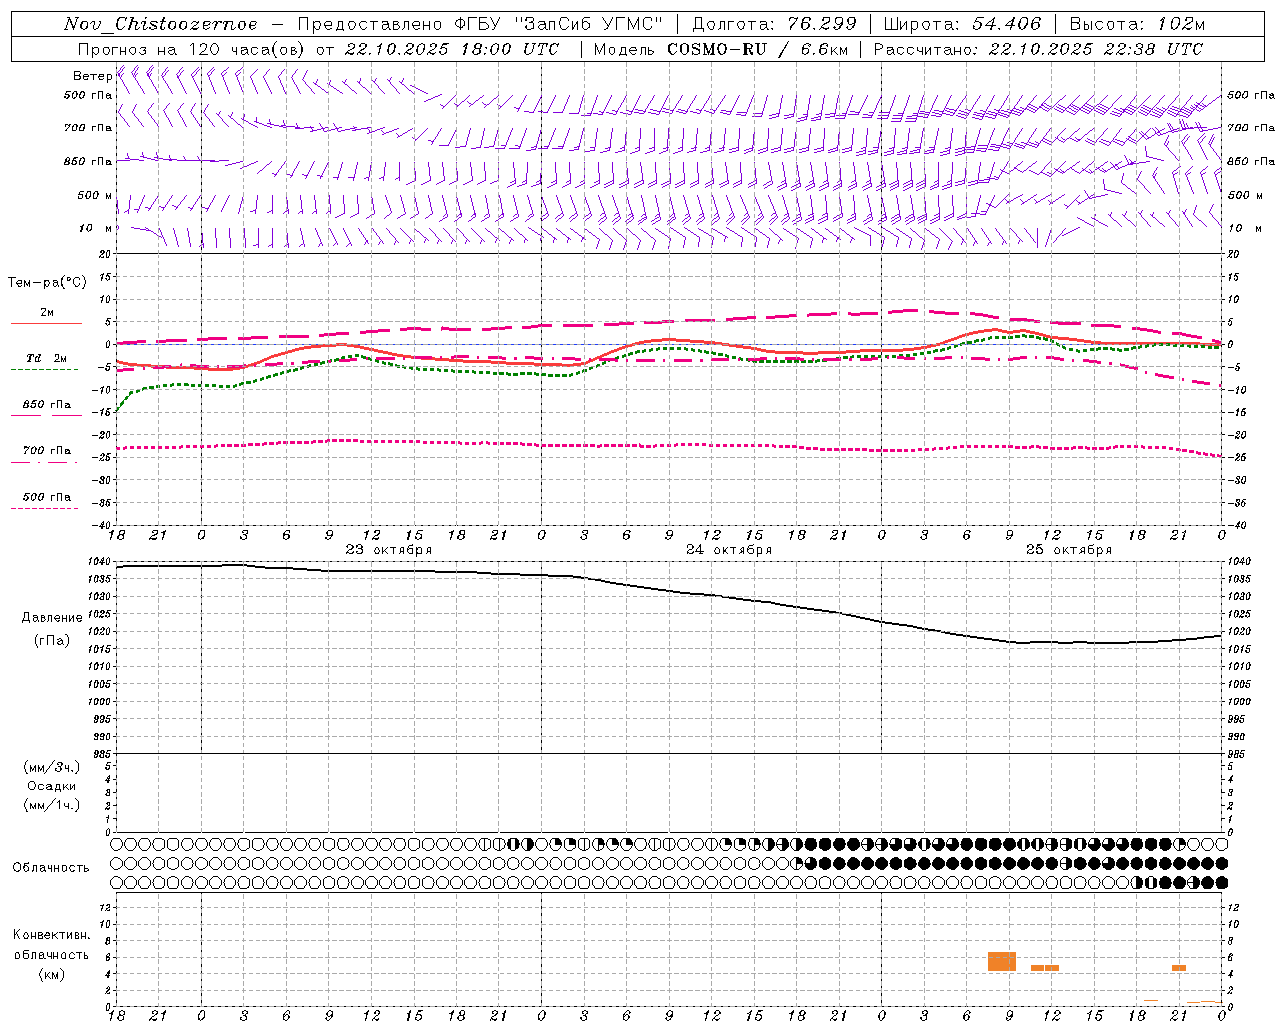
Task: Click the (км) convective cloud unit label
Action: (x=52, y=974)
